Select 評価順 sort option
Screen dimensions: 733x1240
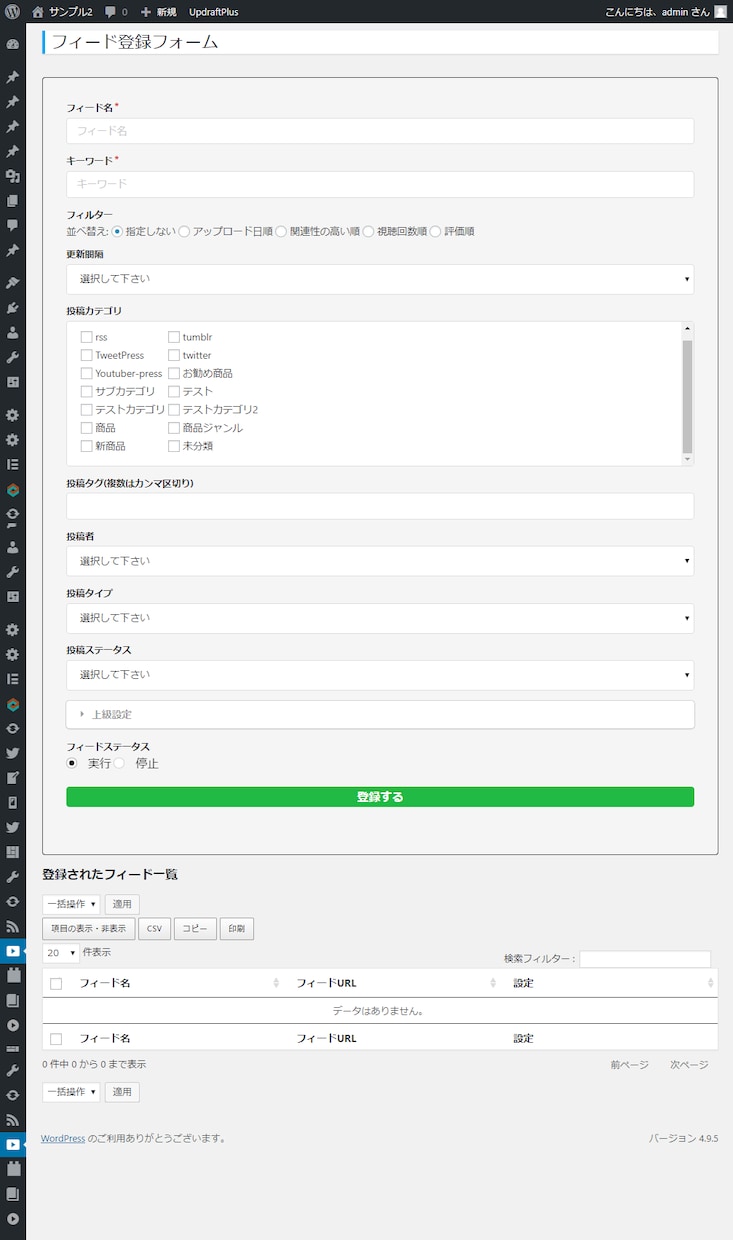pyautogui.click(x=435, y=231)
